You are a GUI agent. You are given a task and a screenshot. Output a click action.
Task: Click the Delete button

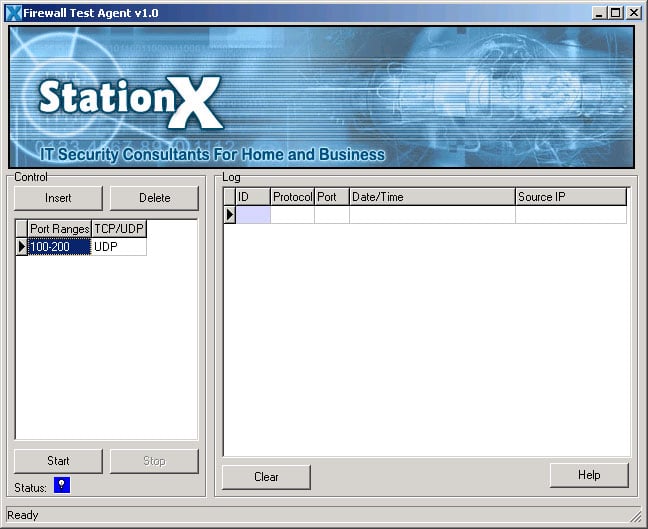[154, 198]
